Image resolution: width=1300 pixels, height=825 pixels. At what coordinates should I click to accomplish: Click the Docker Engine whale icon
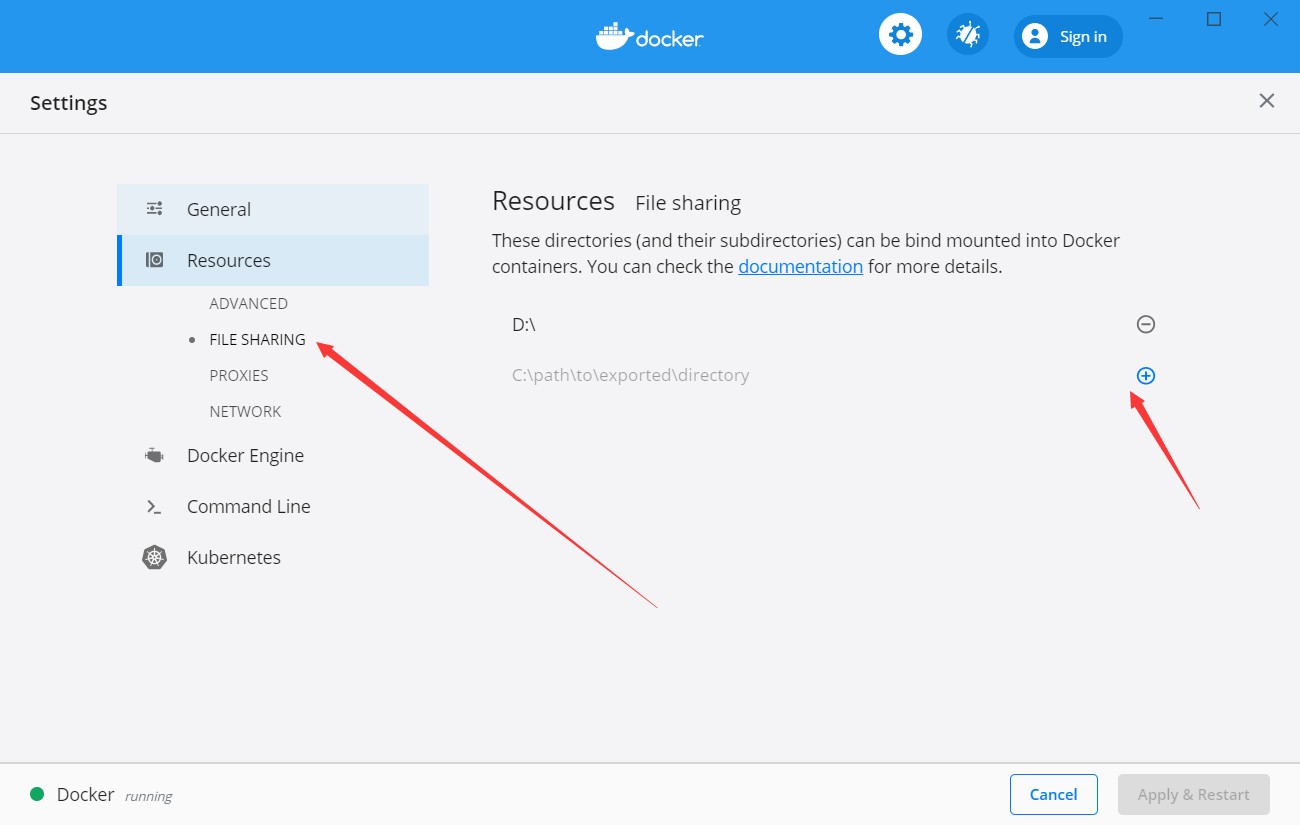pos(154,455)
